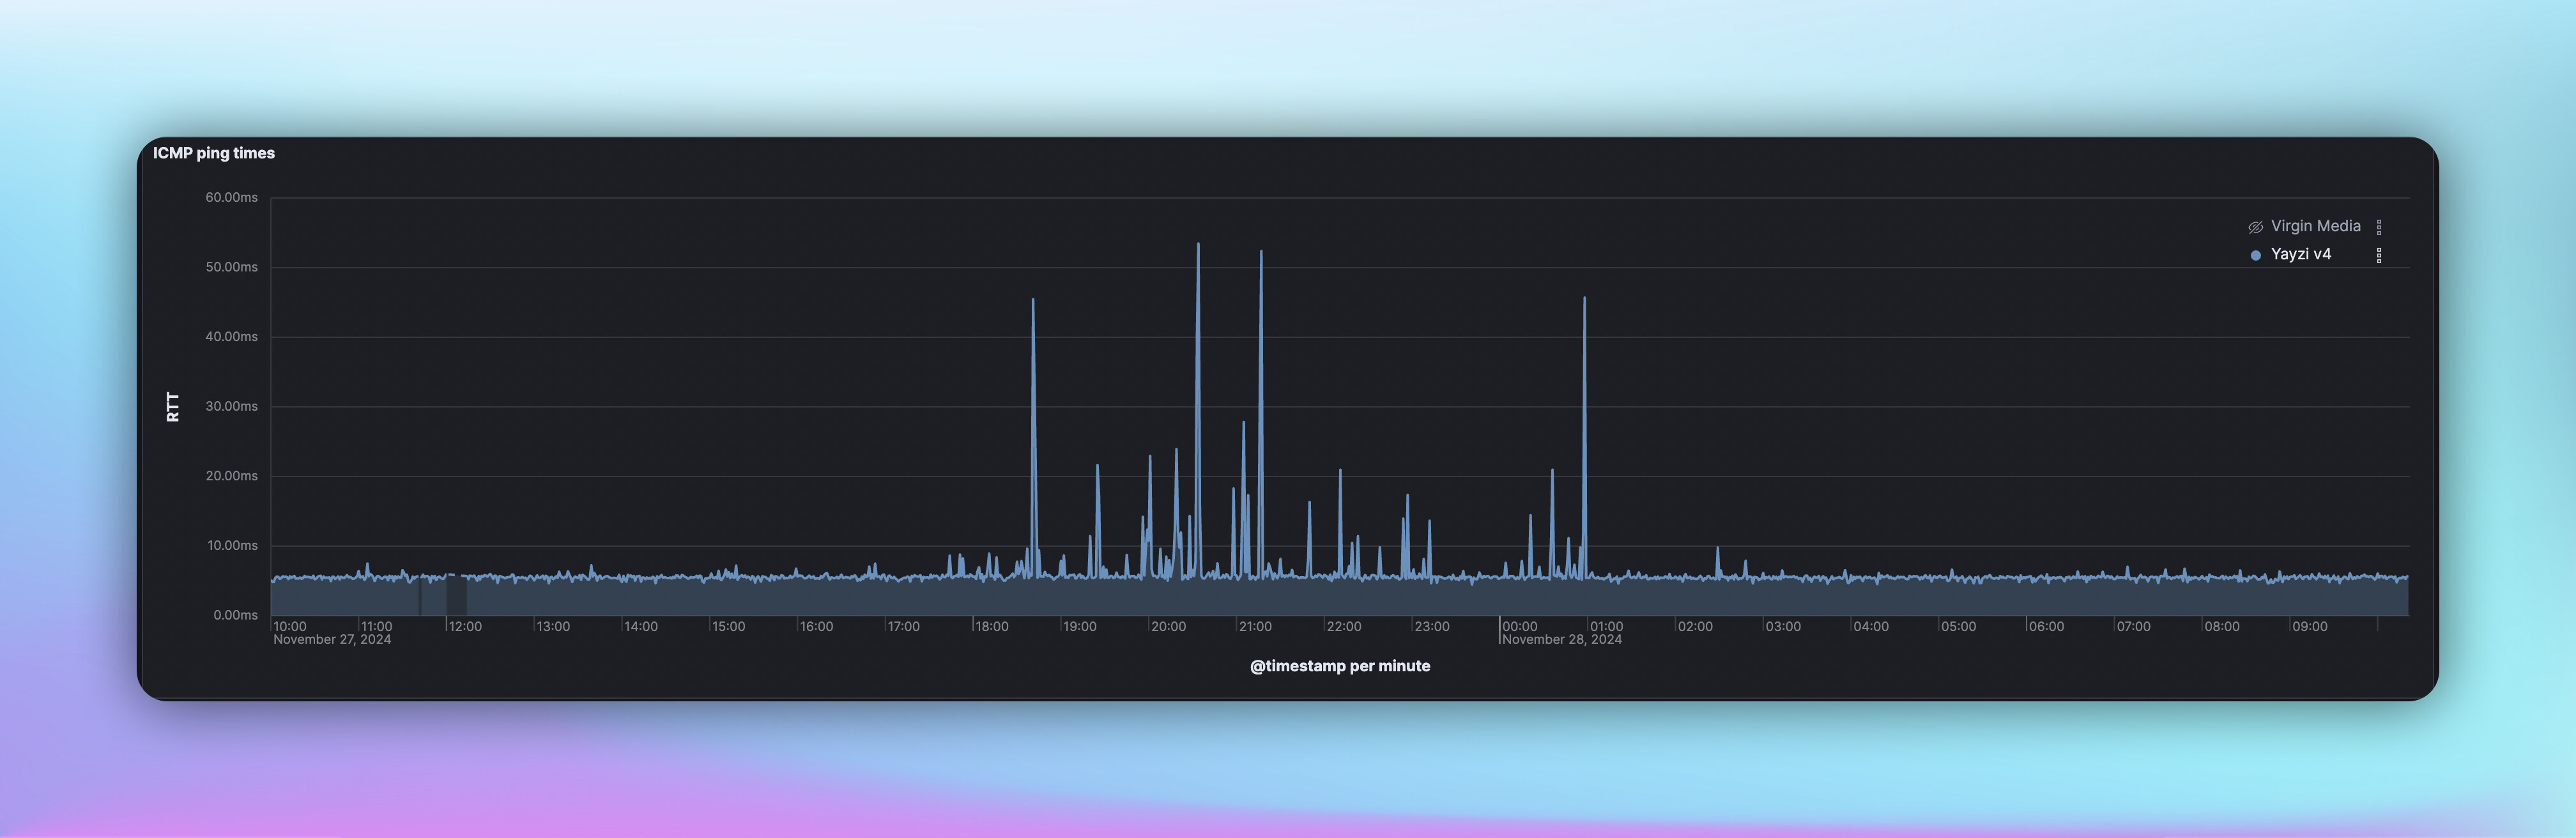Click the Yayzi v4 blue color dot
Screen dimensions: 2576x838
pyautogui.click(x=2255, y=255)
